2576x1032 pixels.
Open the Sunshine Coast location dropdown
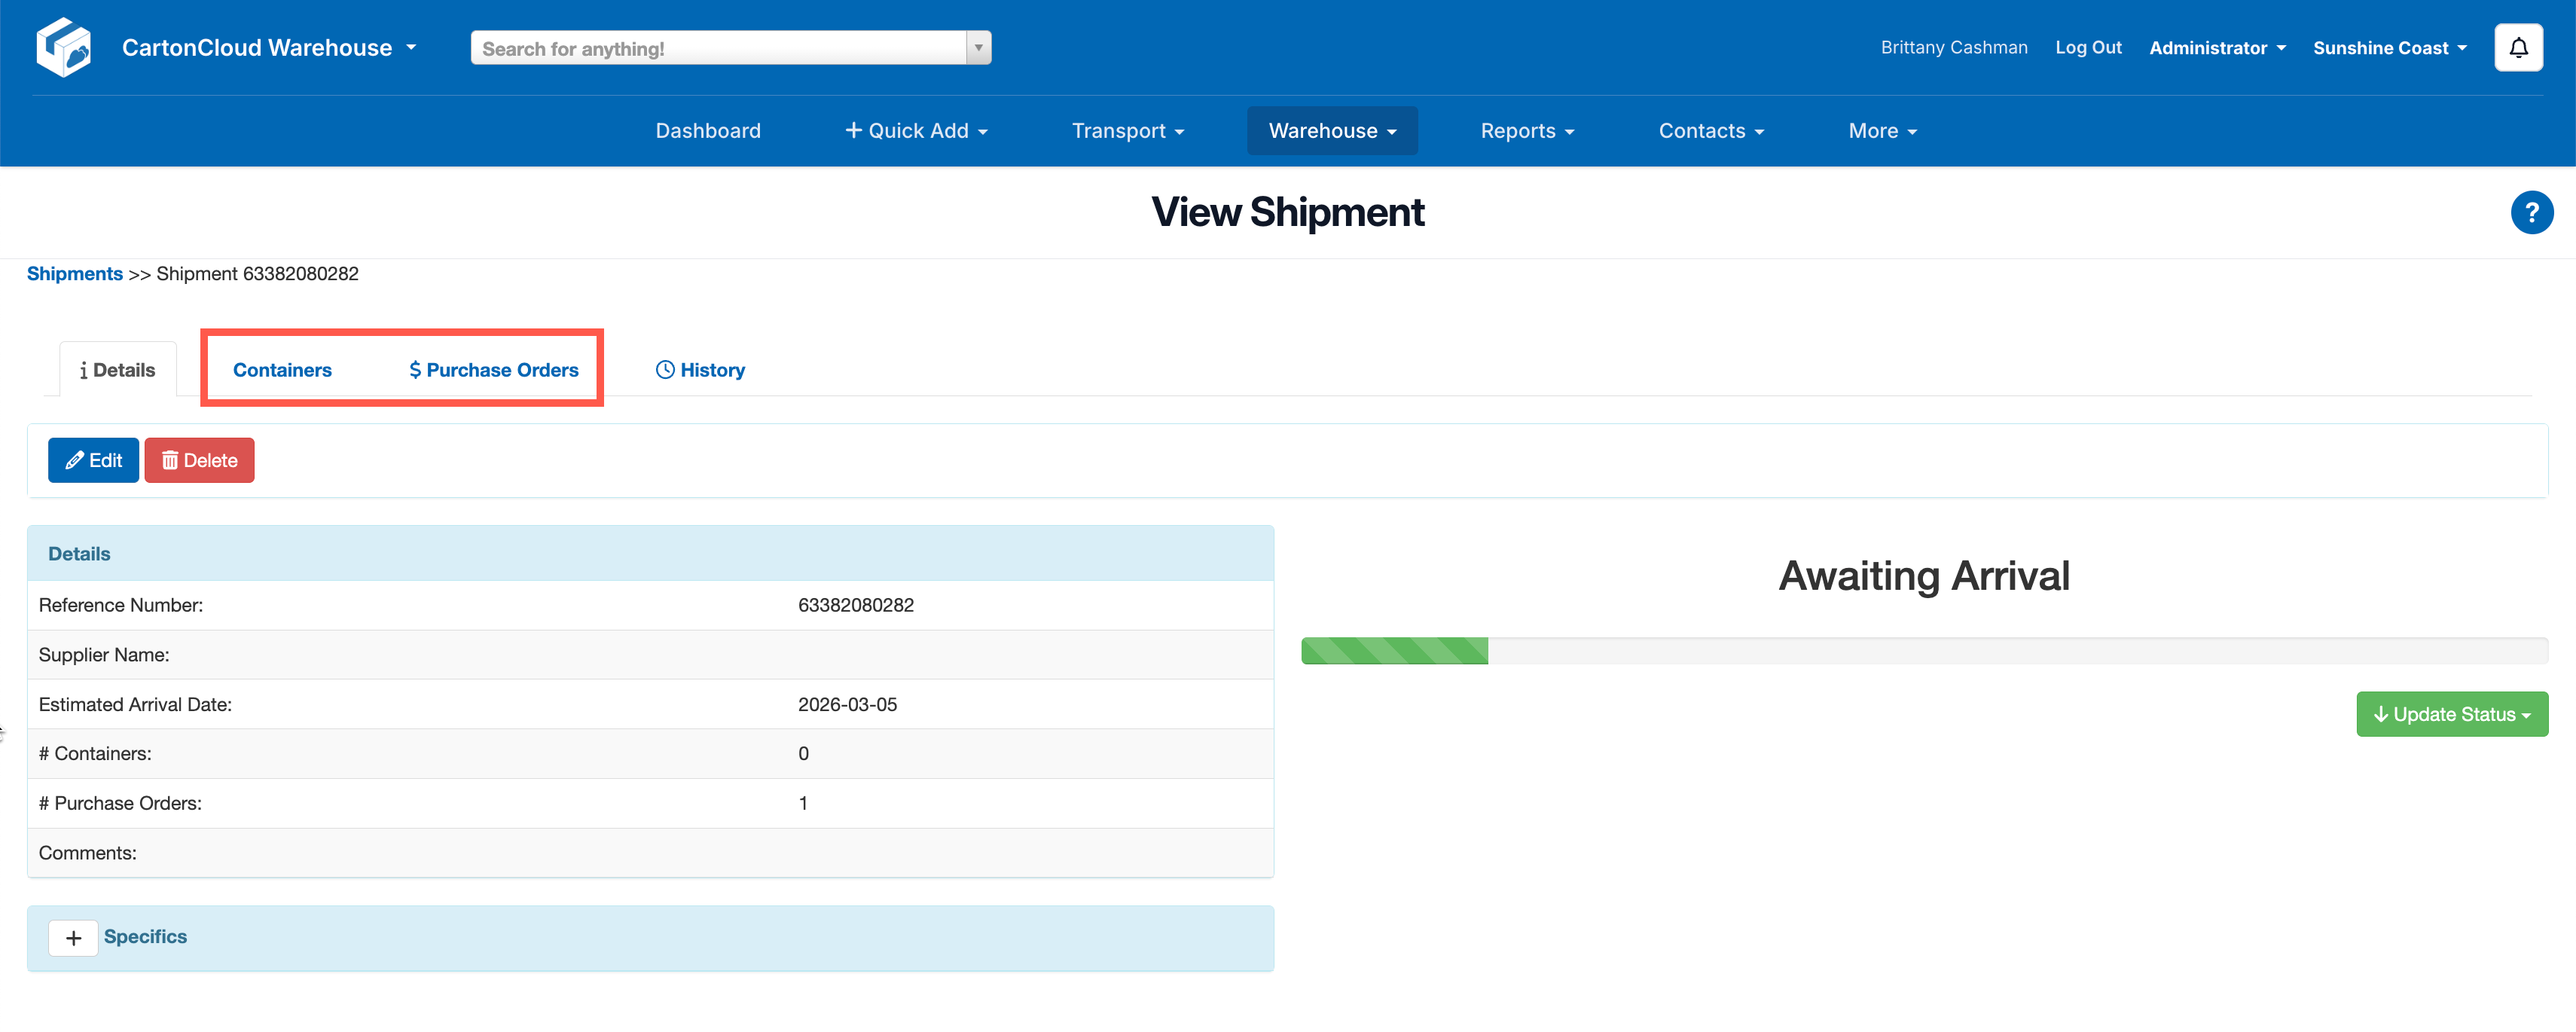click(2389, 48)
